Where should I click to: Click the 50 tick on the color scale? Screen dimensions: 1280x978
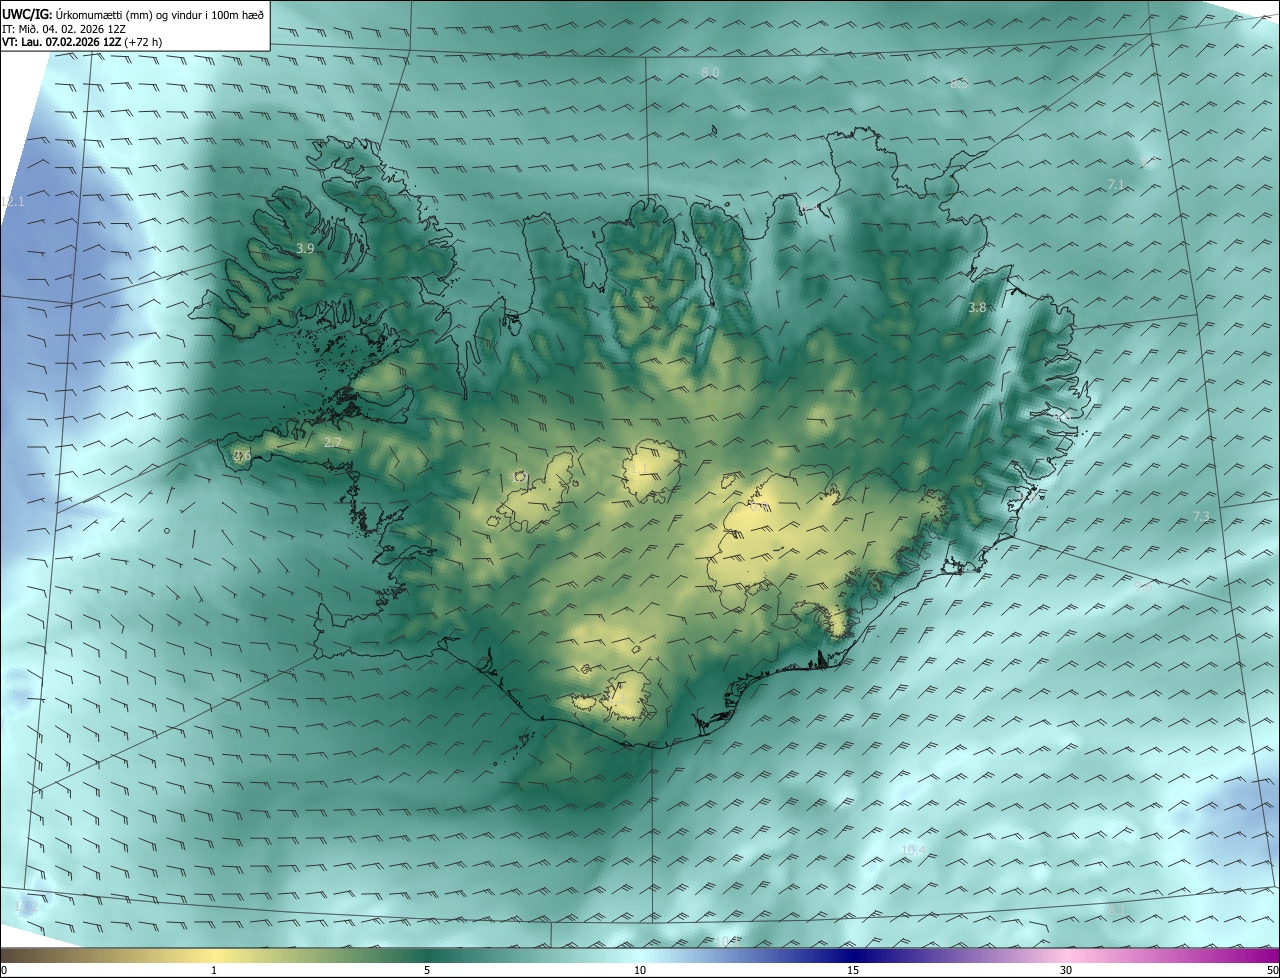point(1272,970)
